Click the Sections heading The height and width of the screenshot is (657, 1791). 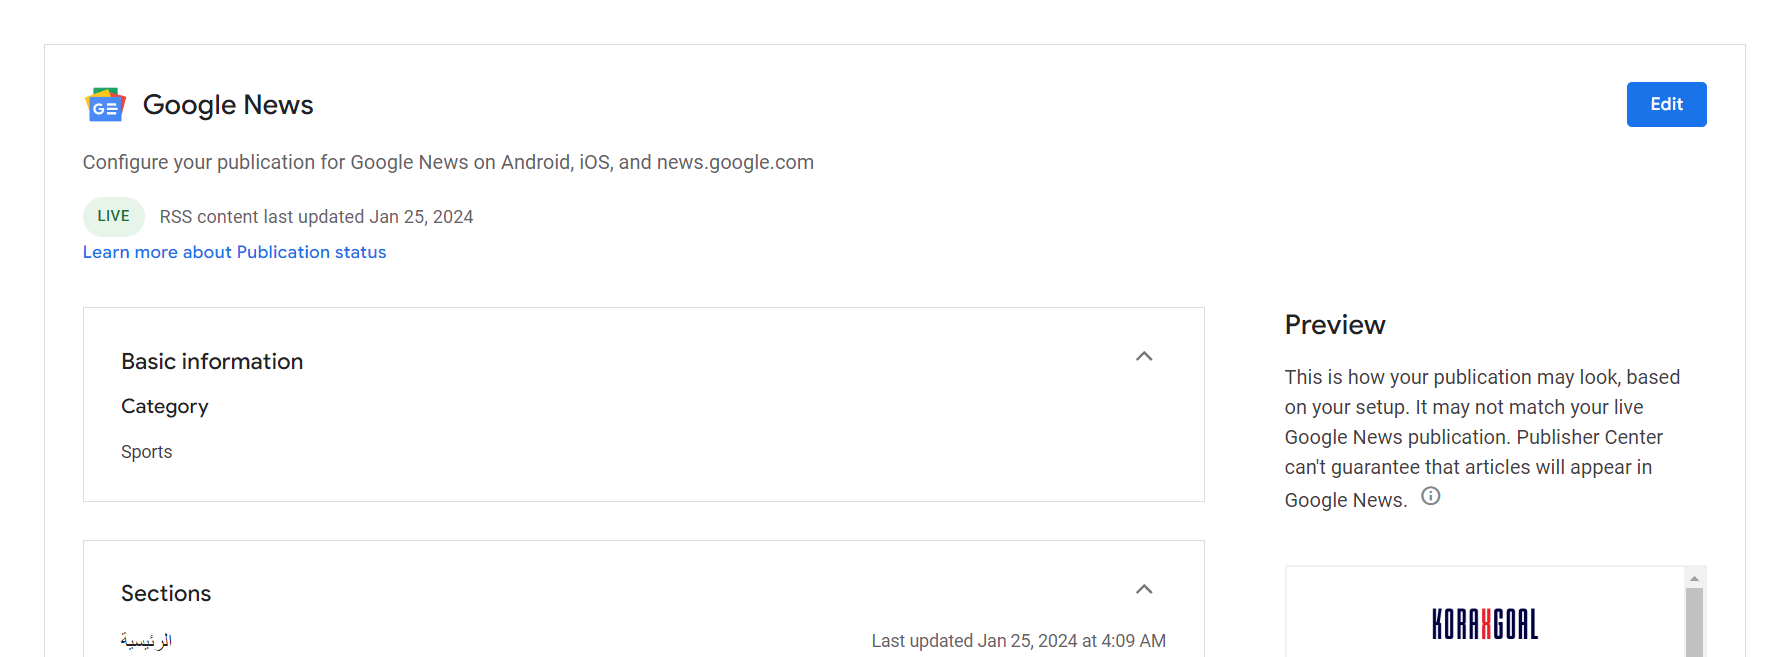pos(166,594)
